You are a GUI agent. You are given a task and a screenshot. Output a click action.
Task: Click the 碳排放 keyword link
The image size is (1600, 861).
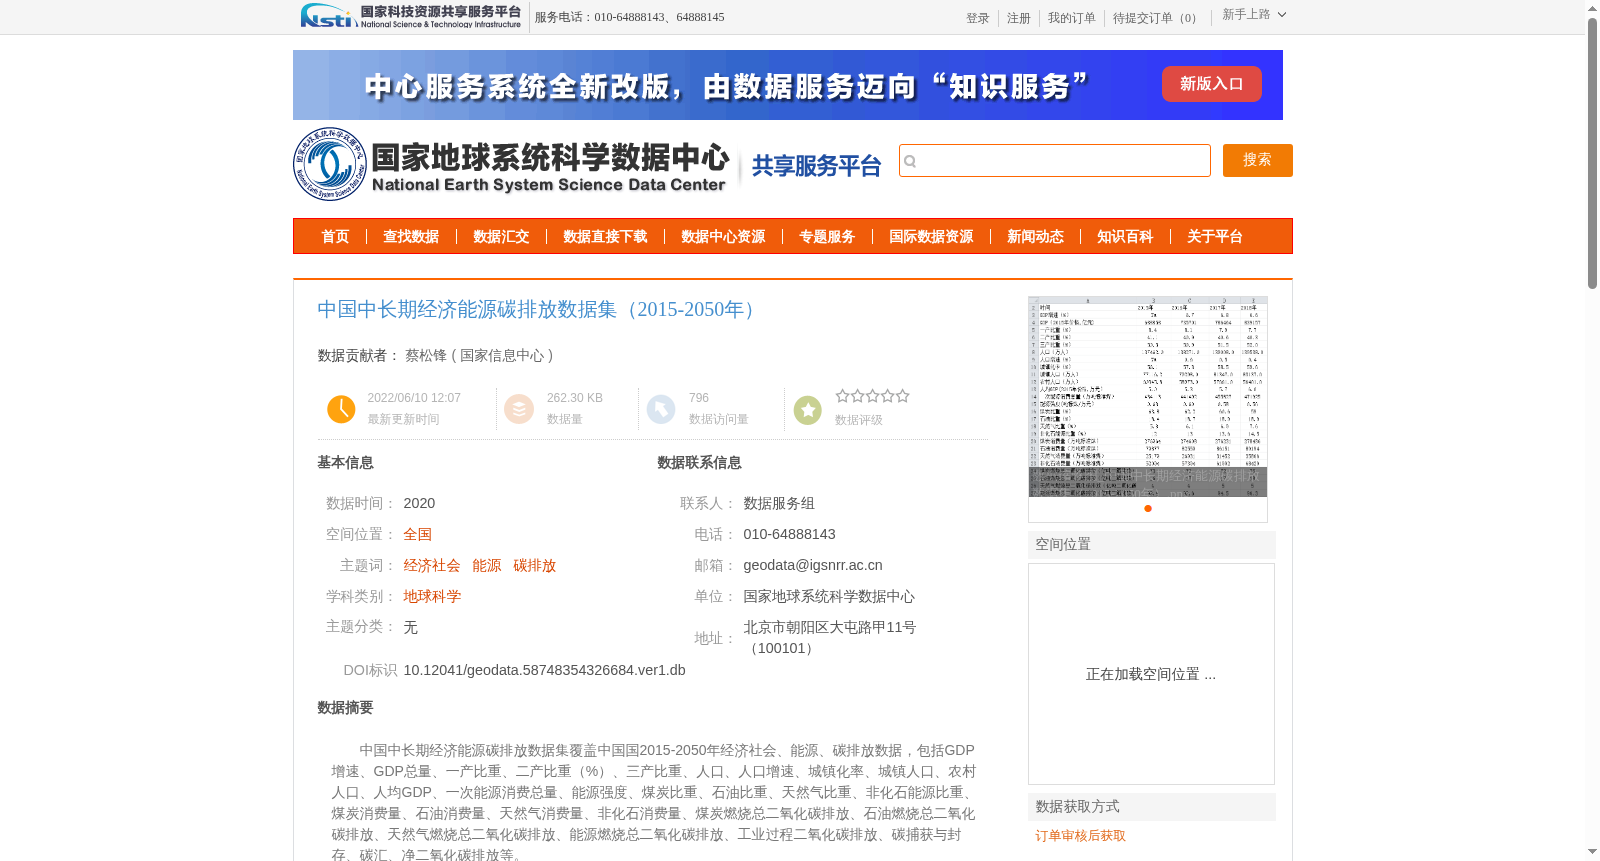534,565
